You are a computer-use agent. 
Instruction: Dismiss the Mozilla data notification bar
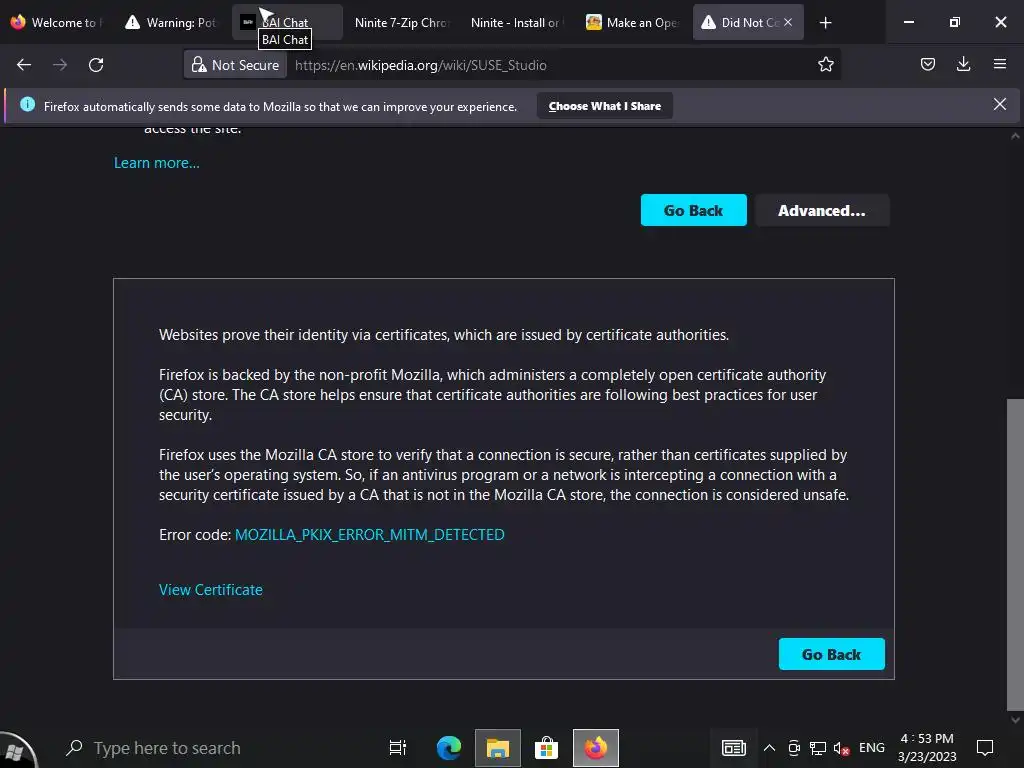click(x=999, y=104)
